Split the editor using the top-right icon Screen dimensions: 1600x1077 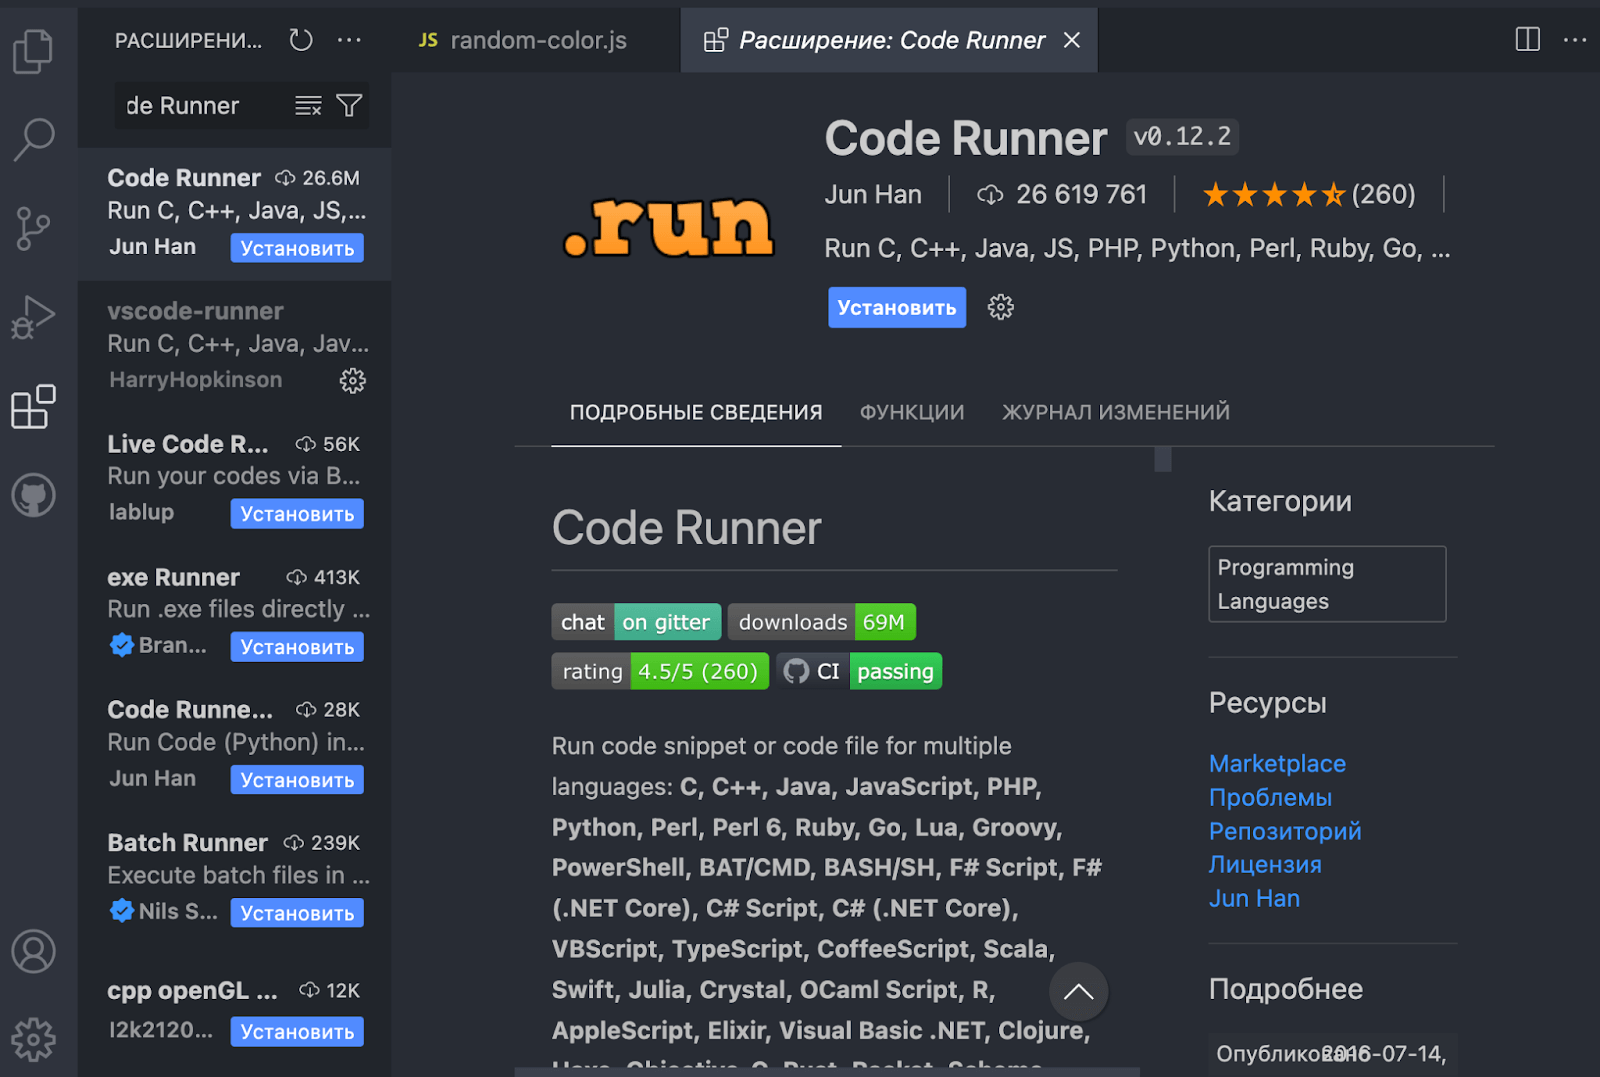(1526, 40)
